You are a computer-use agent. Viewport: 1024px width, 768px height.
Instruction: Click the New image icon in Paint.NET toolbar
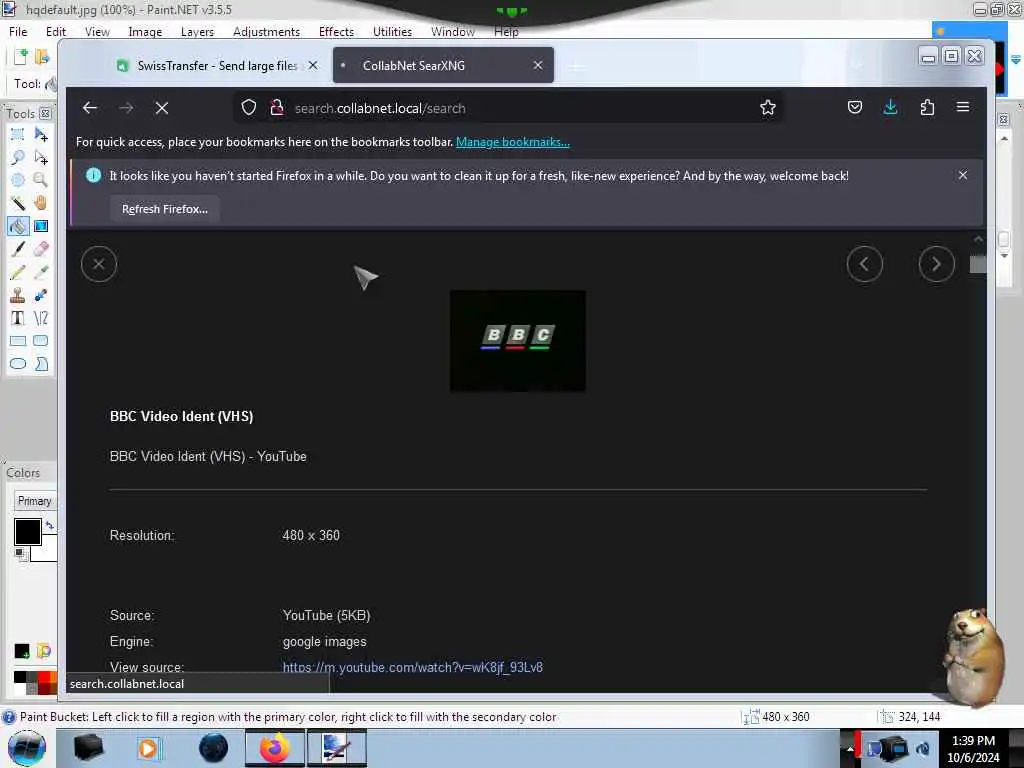[x=20, y=57]
